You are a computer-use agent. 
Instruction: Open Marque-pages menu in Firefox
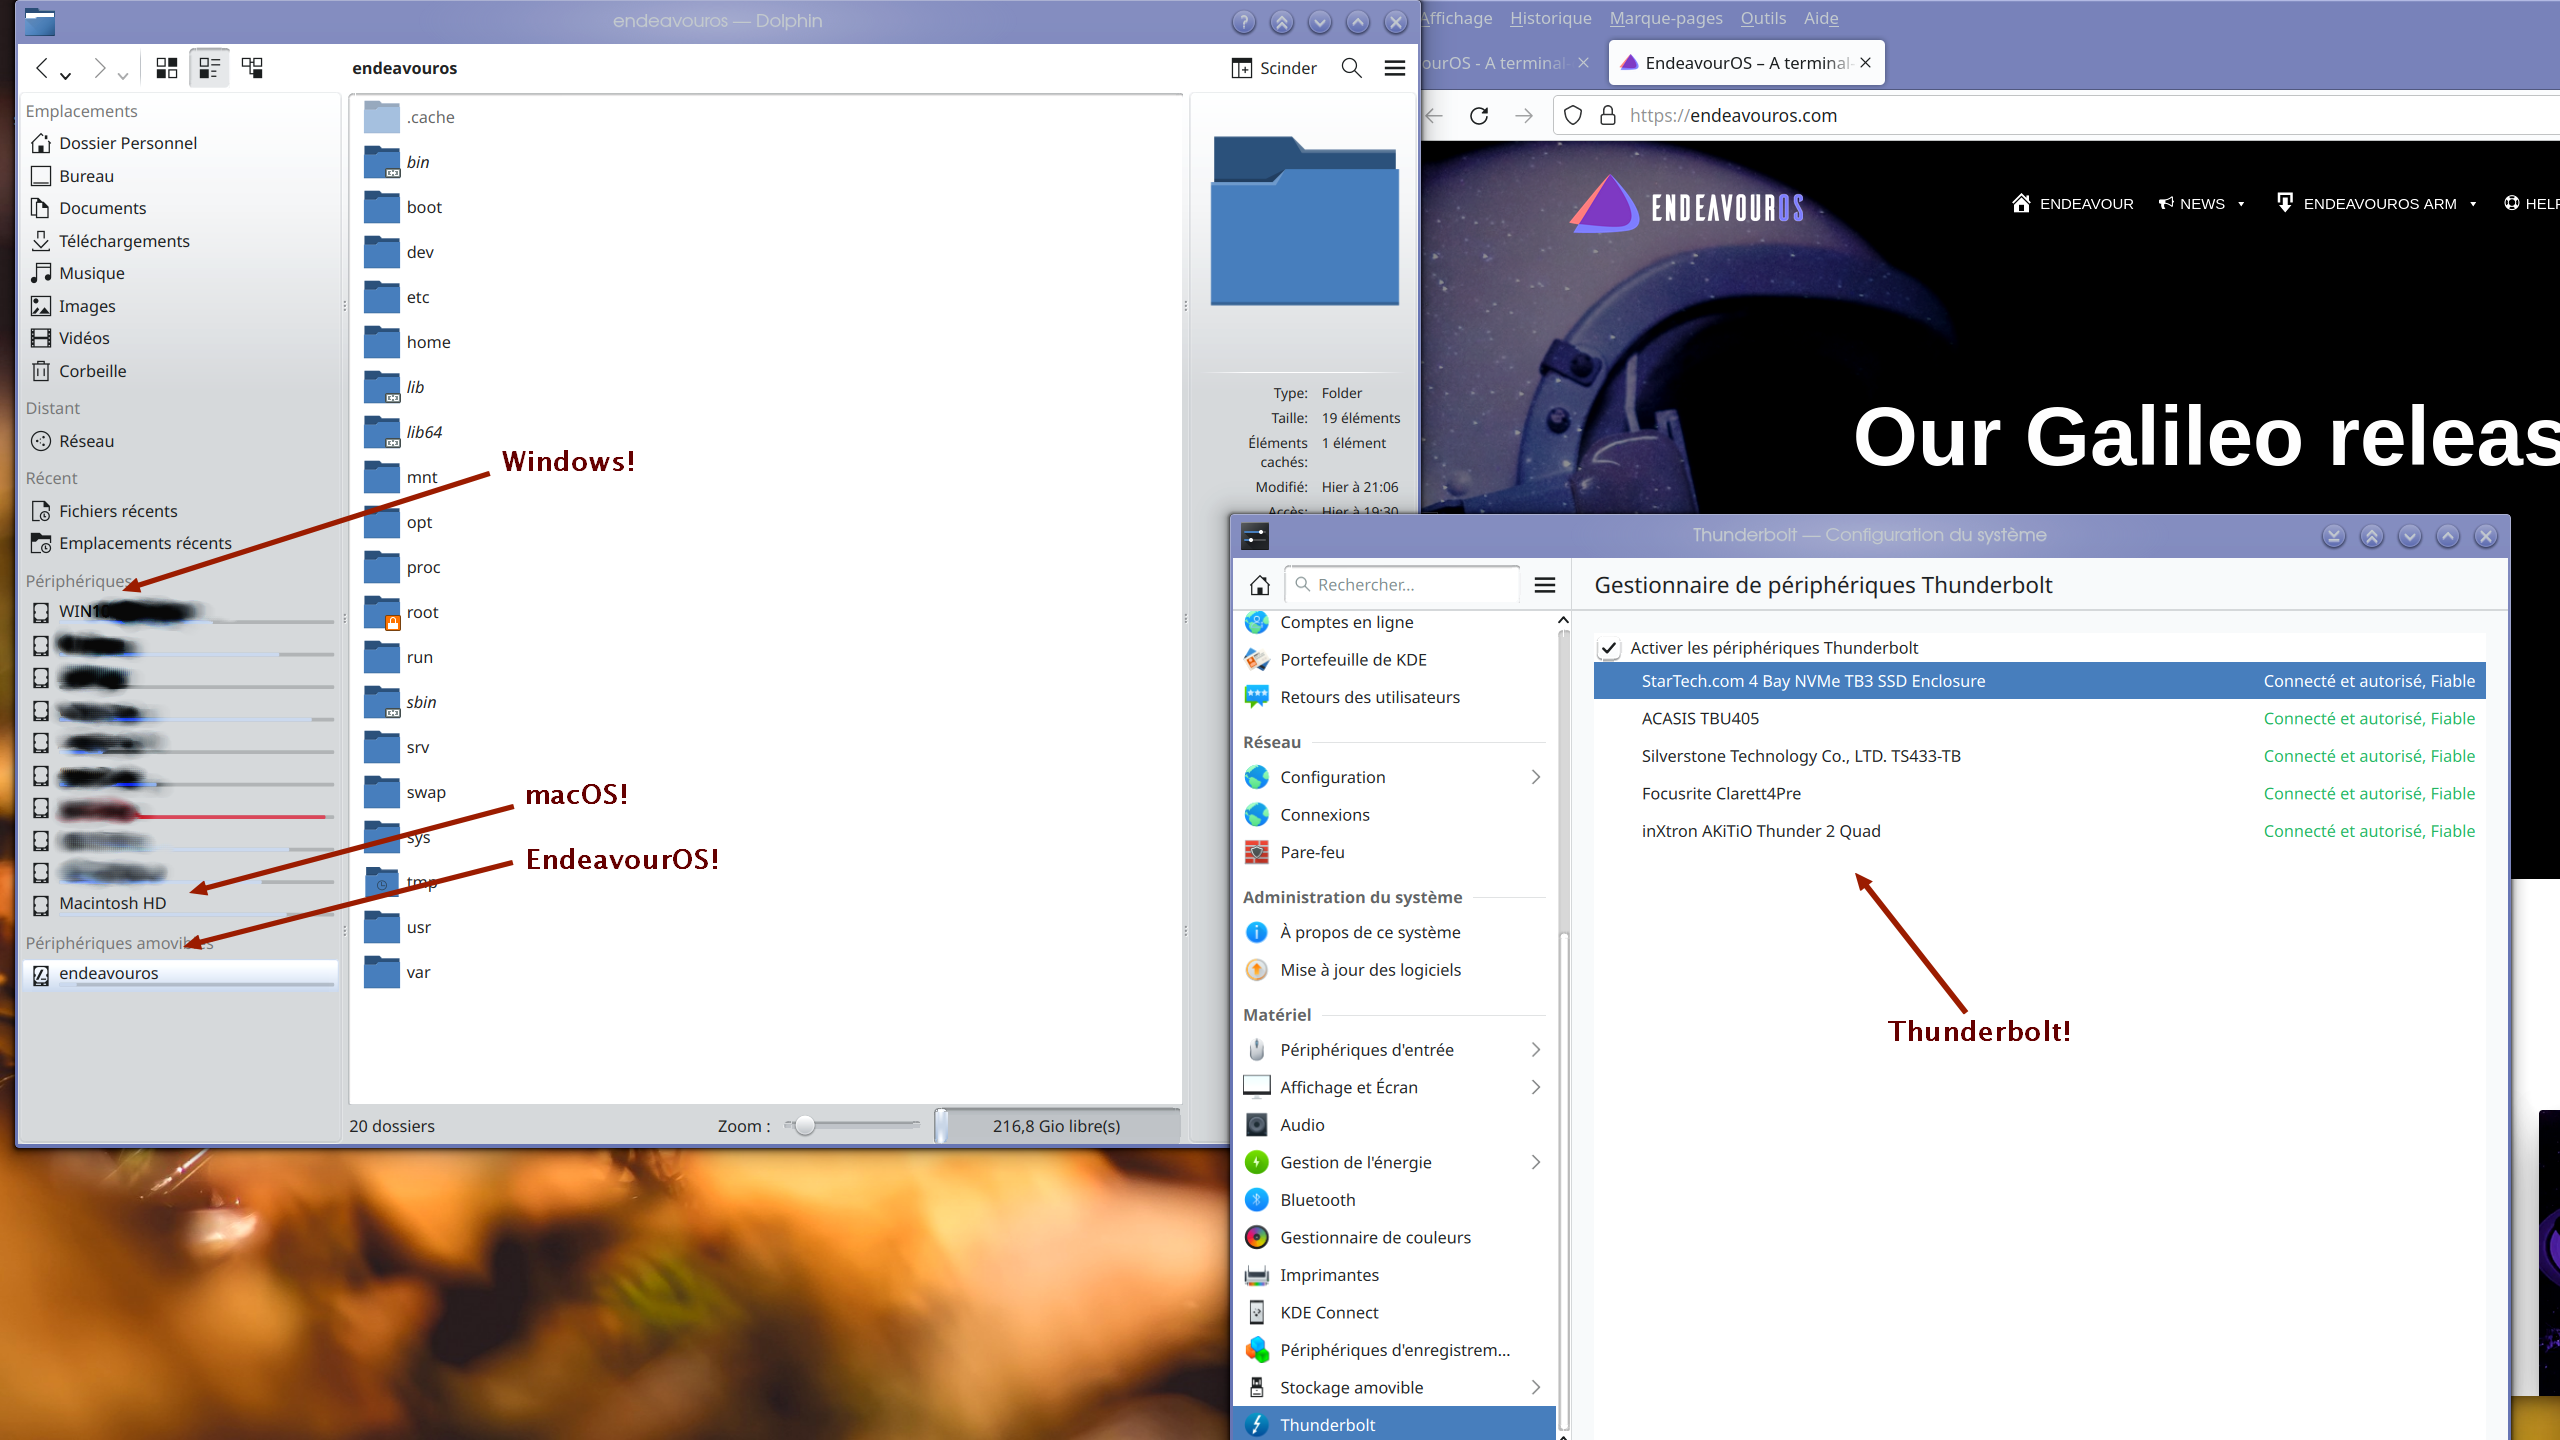[x=1665, y=18]
